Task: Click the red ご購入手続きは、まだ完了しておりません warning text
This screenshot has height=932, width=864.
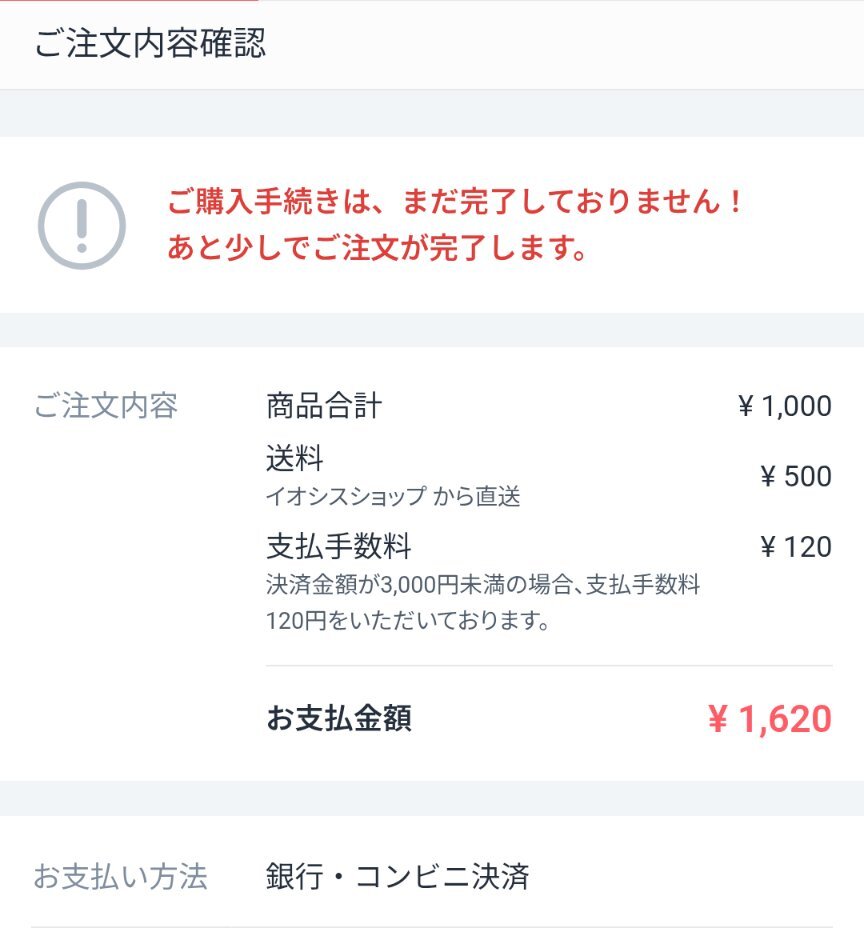Action: click(x=455, y=201)
